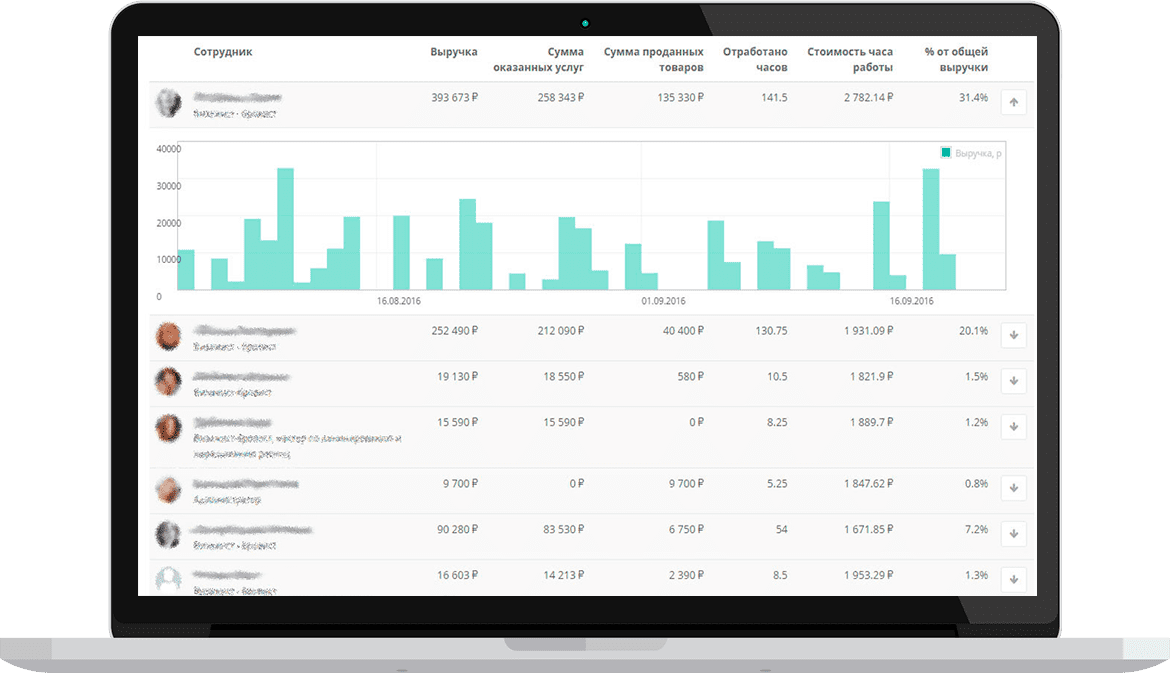Click the 16.09.2016 date label on chart axis

coord(911,301)
